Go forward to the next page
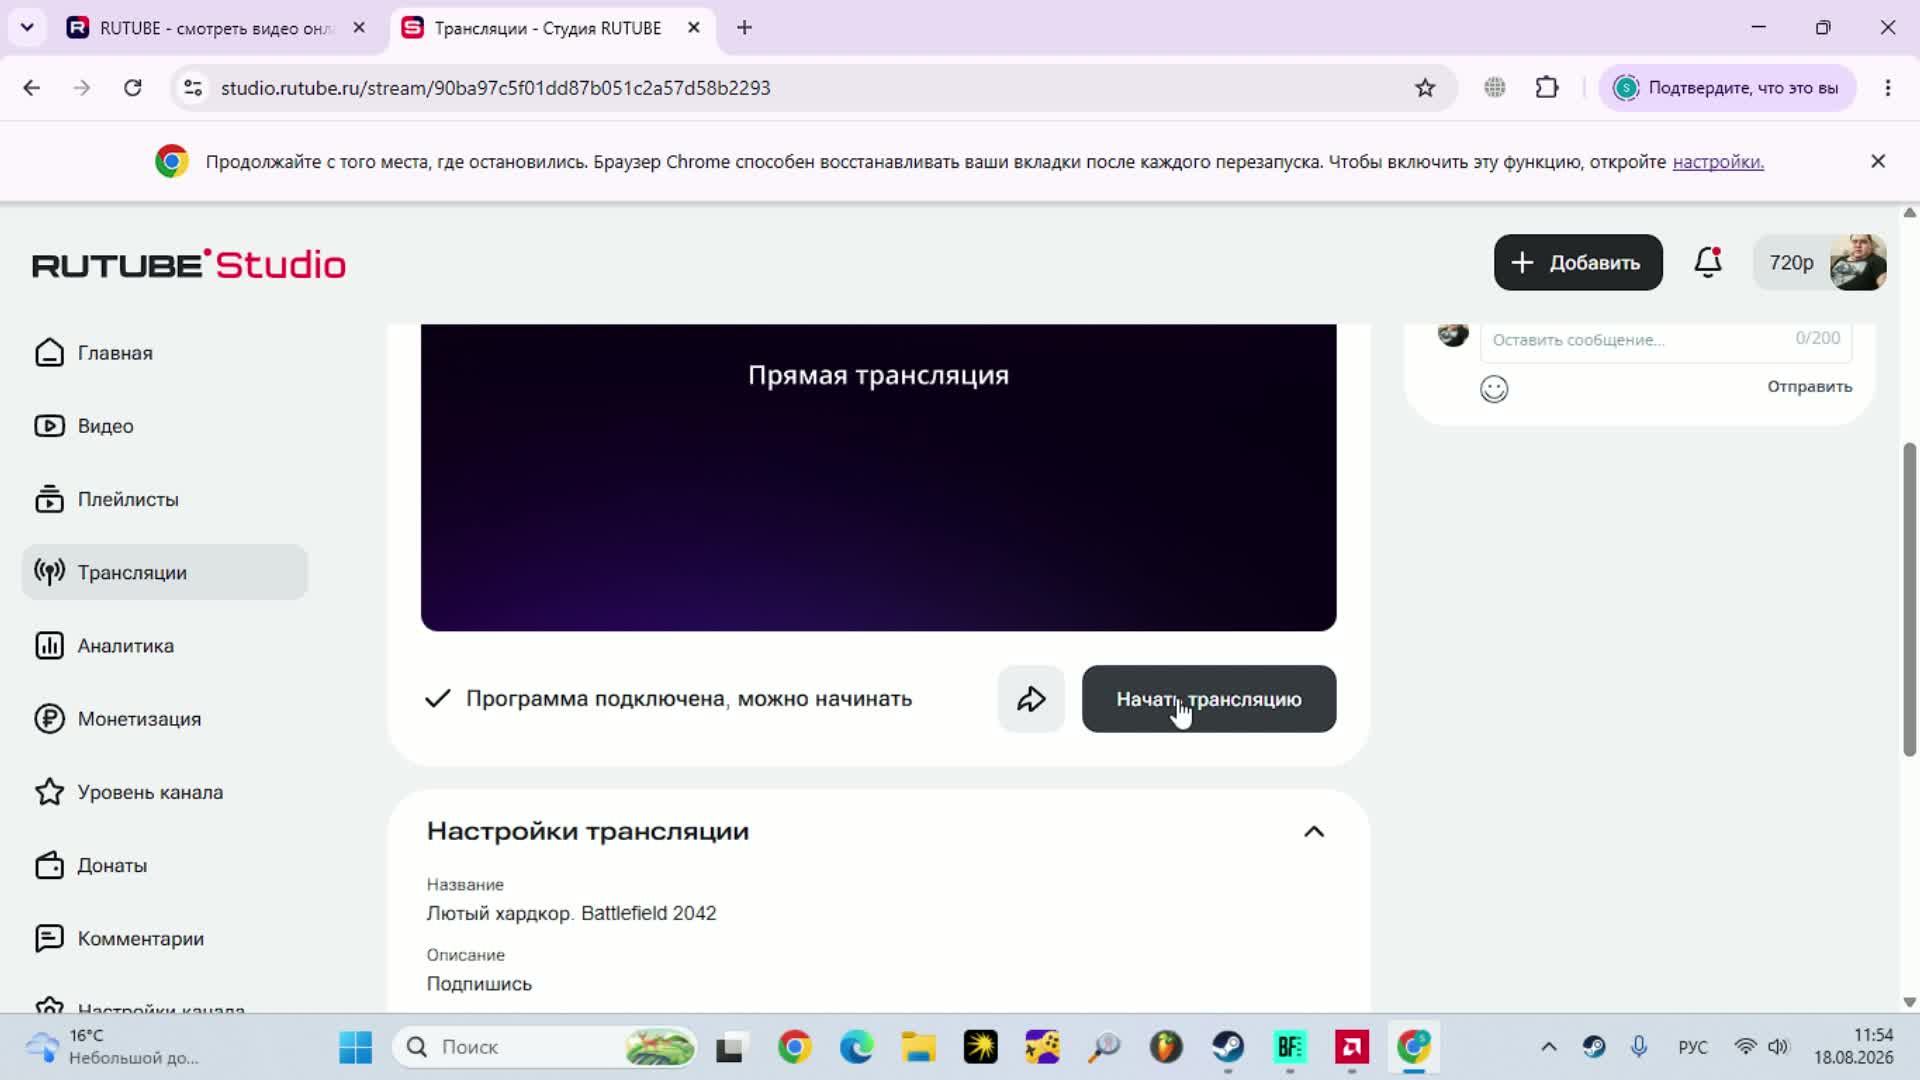This screenshot has width=1920, height=1080. [82, 88]
